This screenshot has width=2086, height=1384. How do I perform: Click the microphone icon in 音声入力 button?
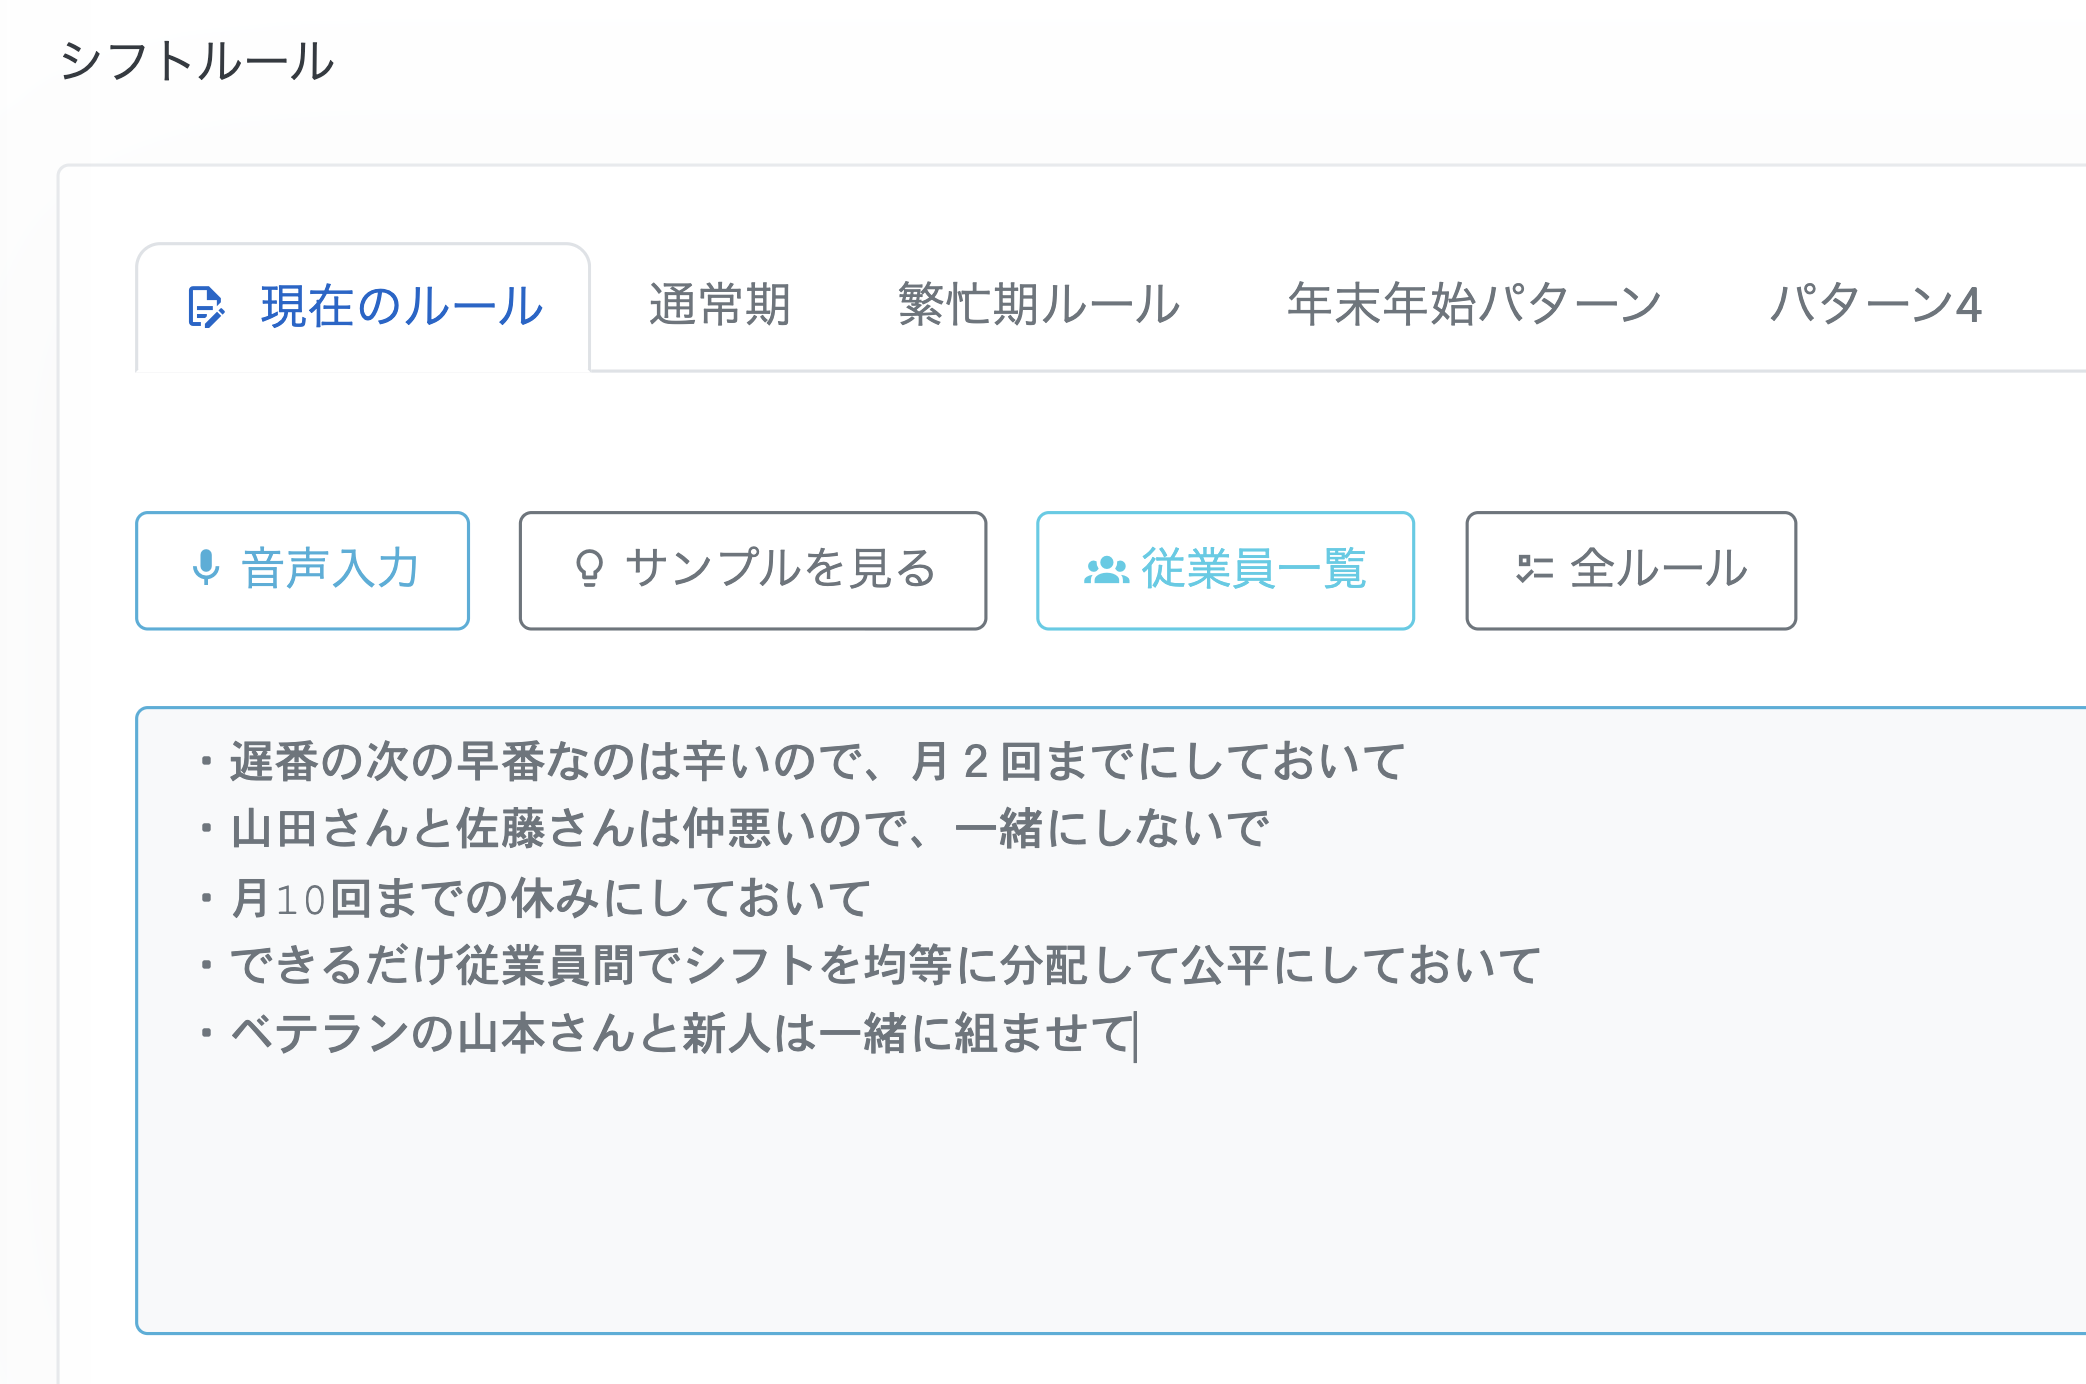point(207,568)
